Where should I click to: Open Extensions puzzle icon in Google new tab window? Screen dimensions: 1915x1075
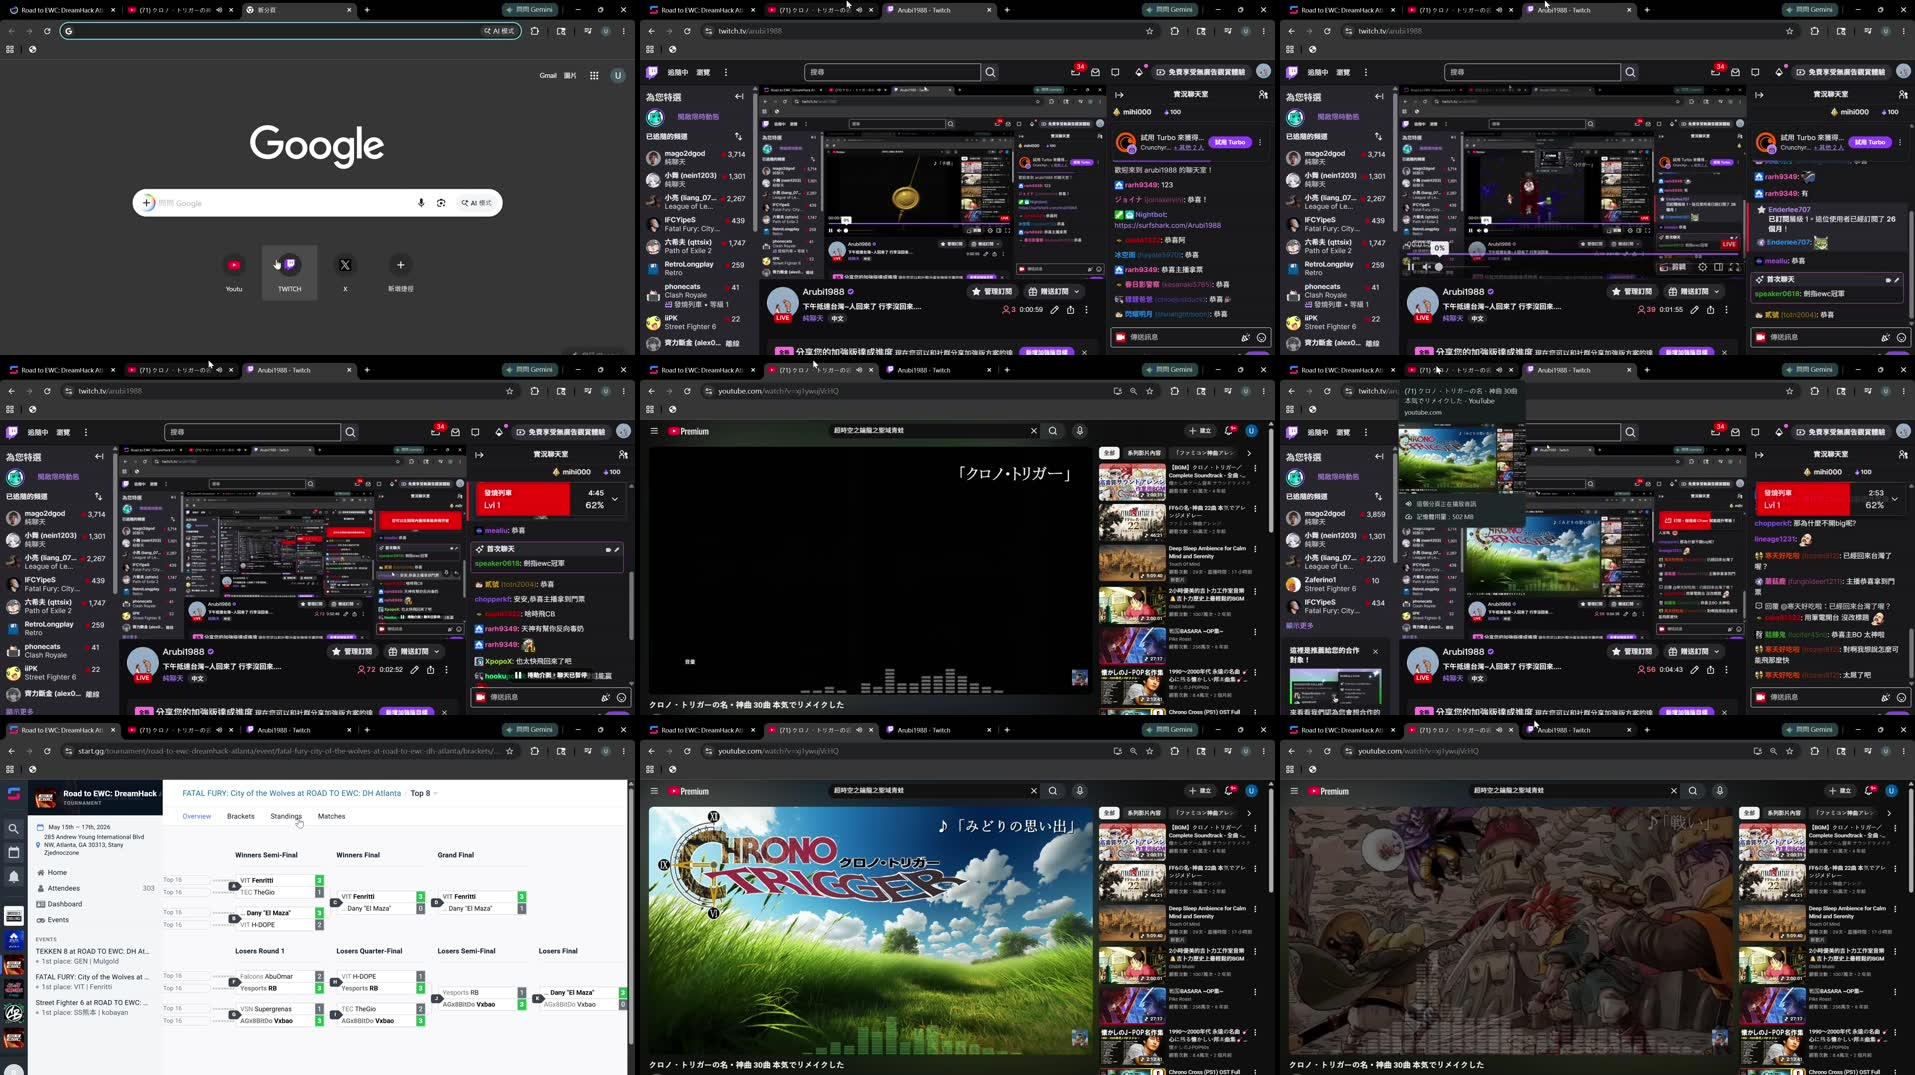(534, 31)
